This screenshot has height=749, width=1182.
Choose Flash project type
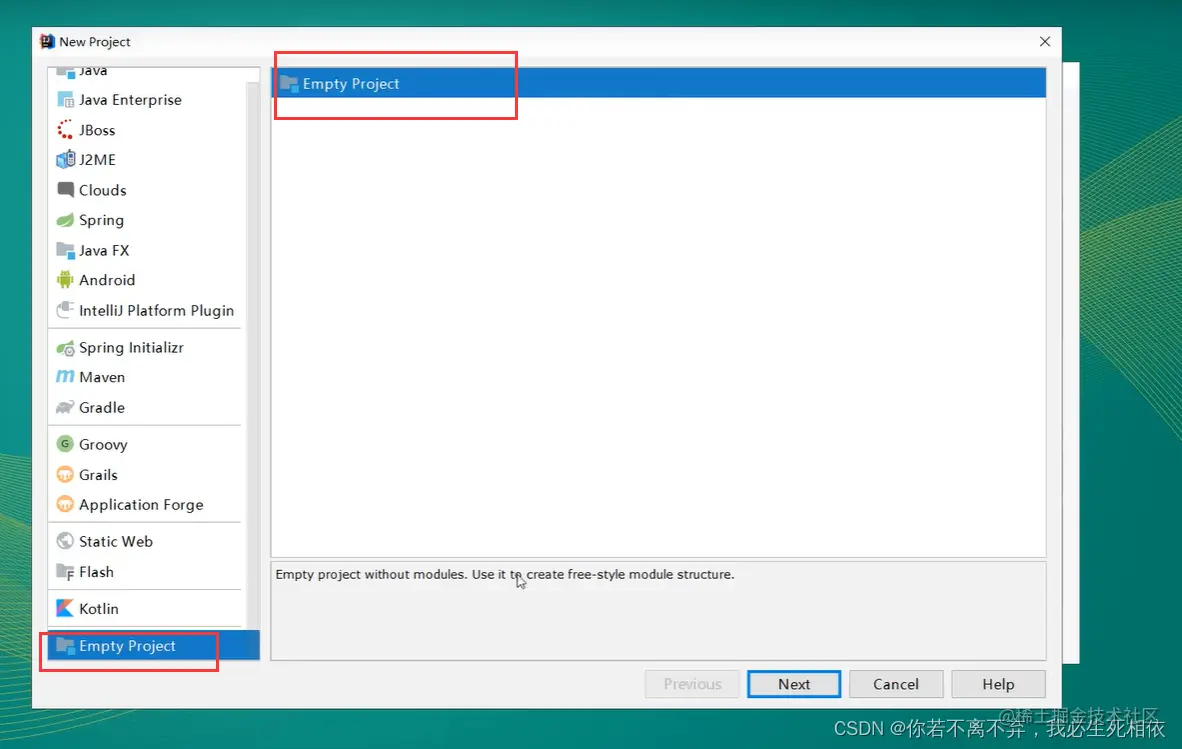pyautogui.click(x=145, y=572)
